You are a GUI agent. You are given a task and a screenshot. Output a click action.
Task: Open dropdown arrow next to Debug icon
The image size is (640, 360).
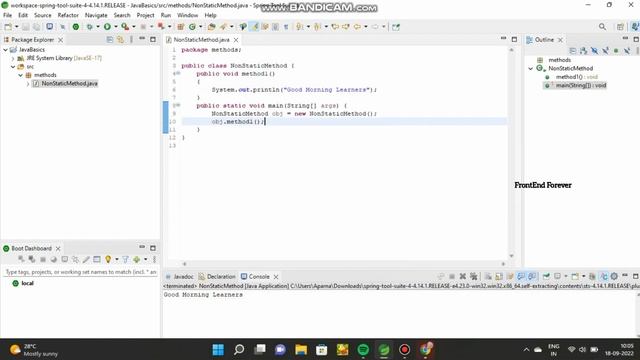pyautogui.click(x=98, y=27)
